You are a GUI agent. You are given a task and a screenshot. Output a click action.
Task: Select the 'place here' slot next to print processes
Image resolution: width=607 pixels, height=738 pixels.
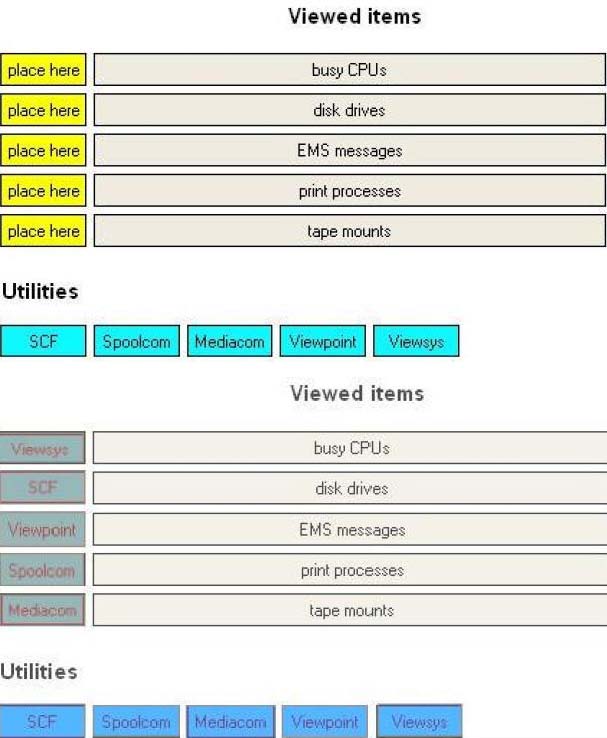click(43, 191)
